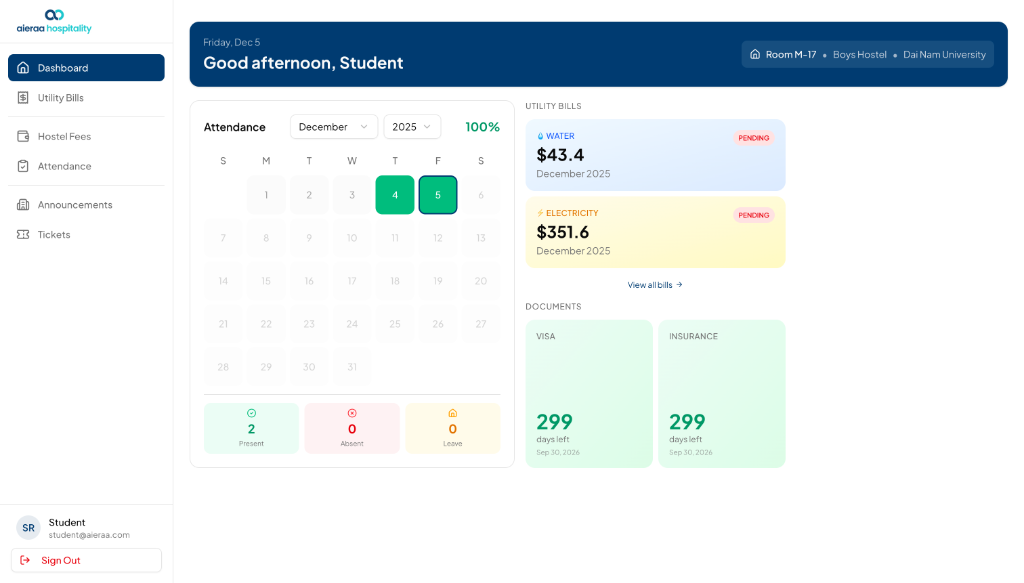The height and width of the screenshot is (583, 1024).
Task: Click the home icon beside Room M-17
Action: [x=756, y=55]
